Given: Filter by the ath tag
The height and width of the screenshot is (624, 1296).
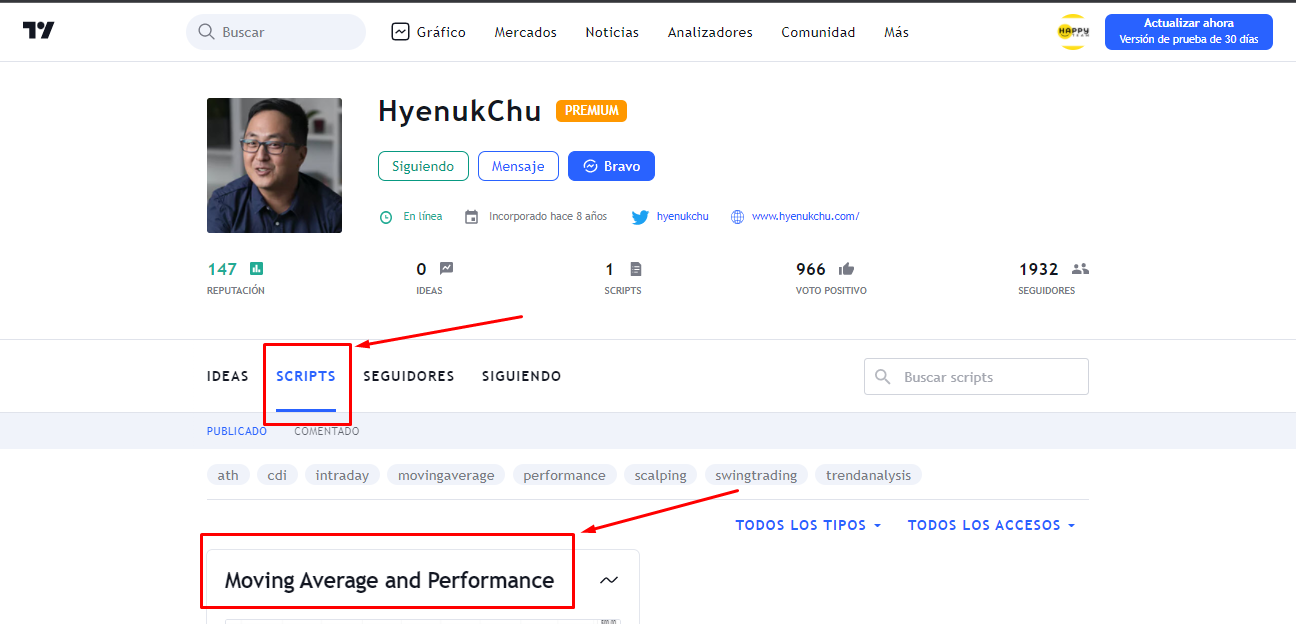Looking at the screenshot, I should (x=228, y=475).
